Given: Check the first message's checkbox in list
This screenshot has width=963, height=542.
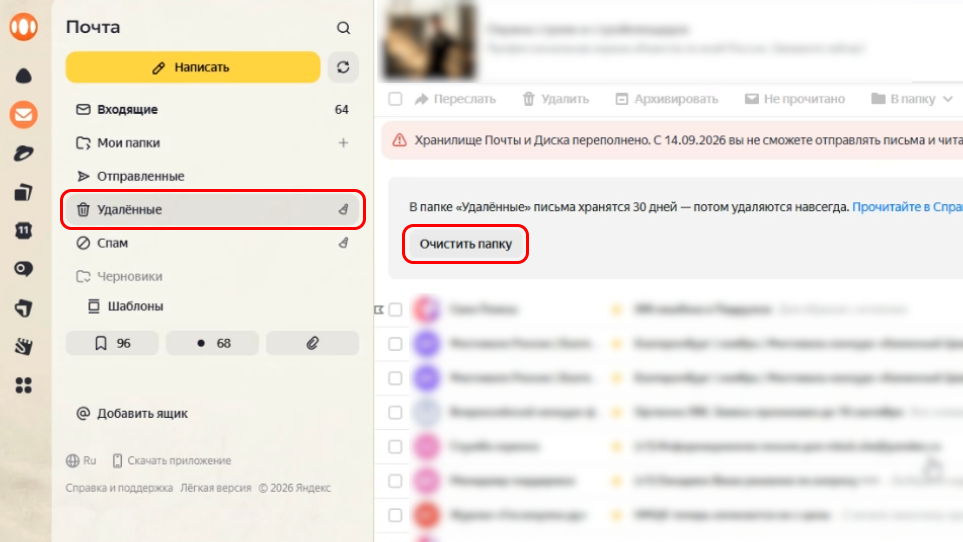Looking at the screenshot, I should 396,309.
